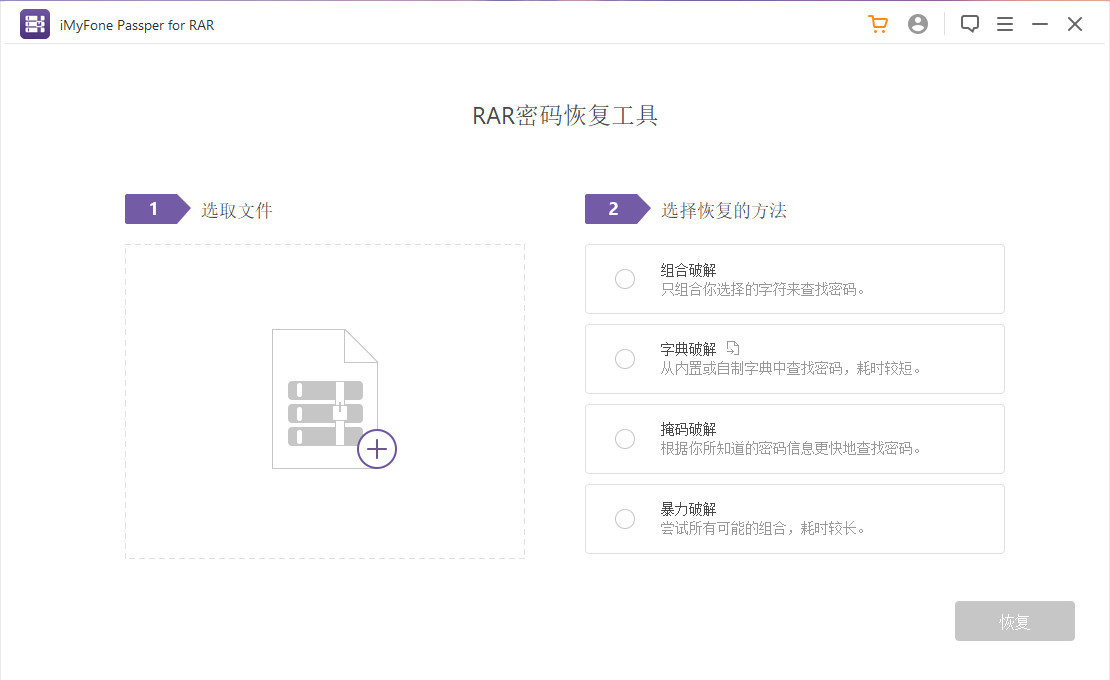Open the feedback chat bubble icon
This screenshot has width=1110, height=680.
coord(969,25)
